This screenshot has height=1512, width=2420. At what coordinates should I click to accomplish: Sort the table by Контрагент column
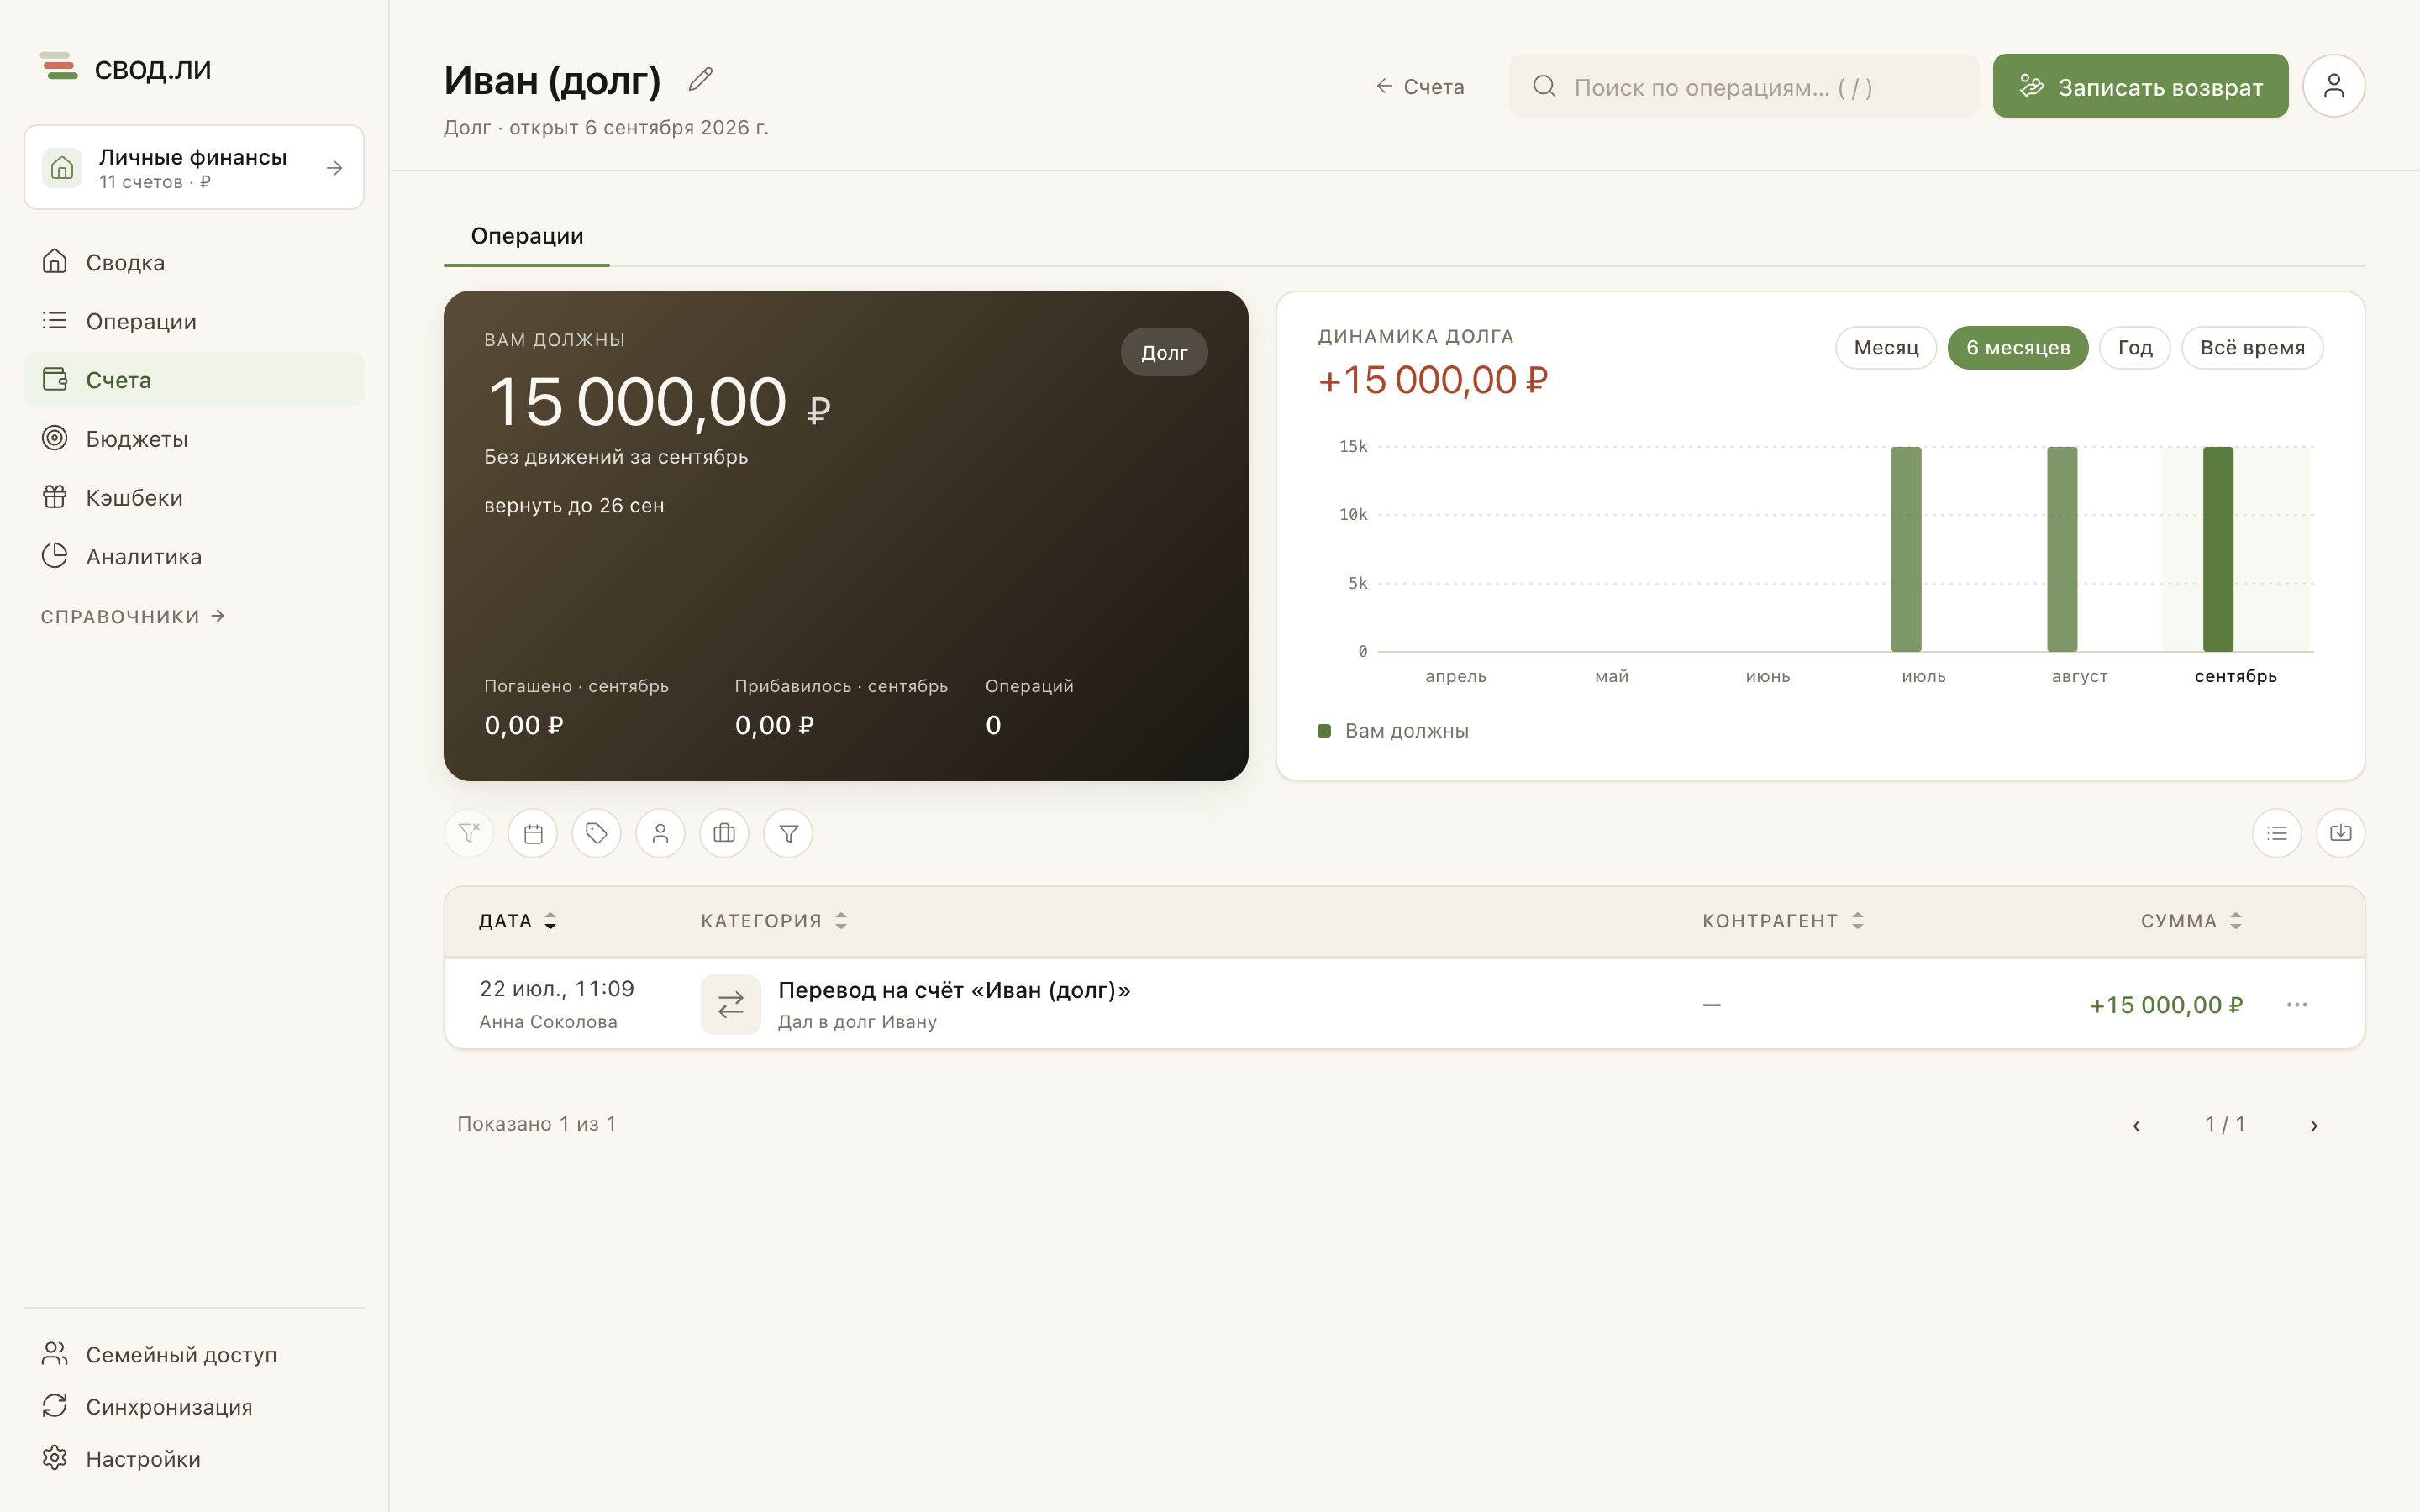[x=1783, y=921]
